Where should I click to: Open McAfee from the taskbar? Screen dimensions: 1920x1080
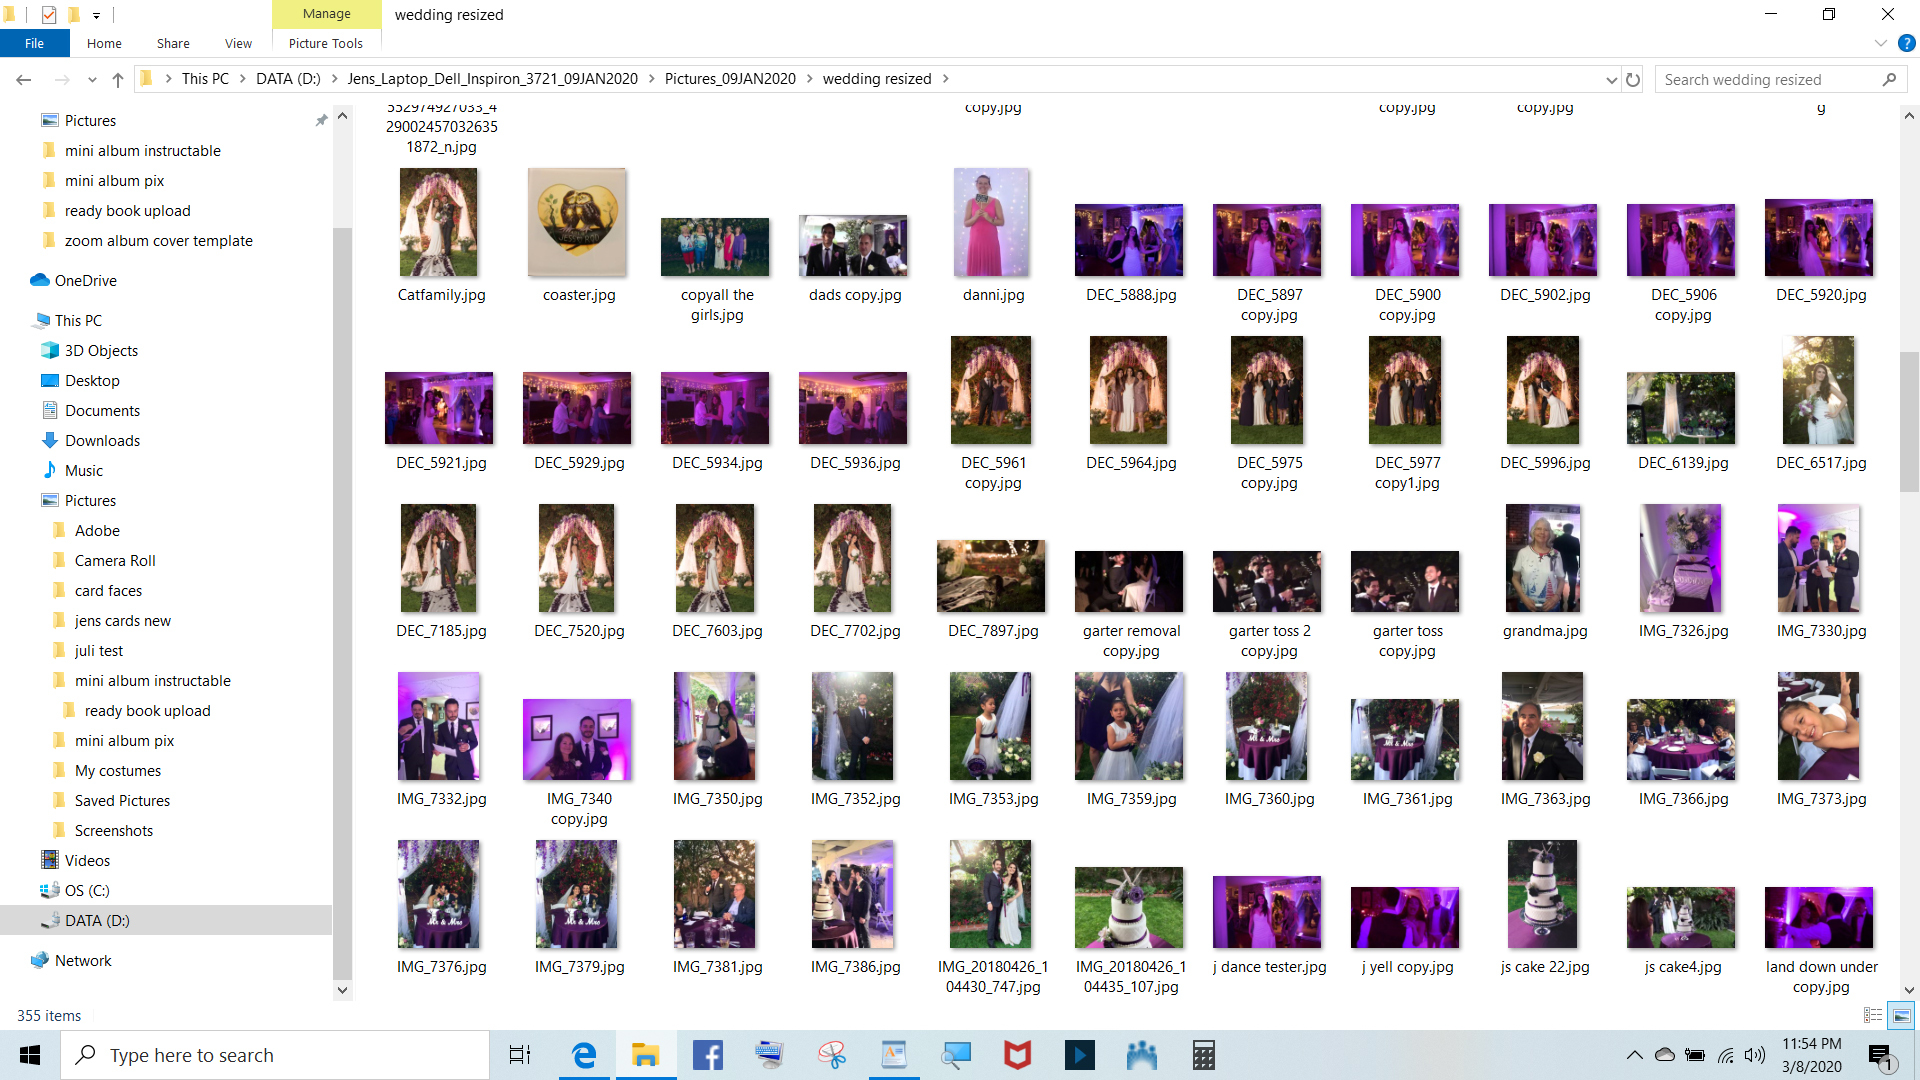[1016, 1054]
